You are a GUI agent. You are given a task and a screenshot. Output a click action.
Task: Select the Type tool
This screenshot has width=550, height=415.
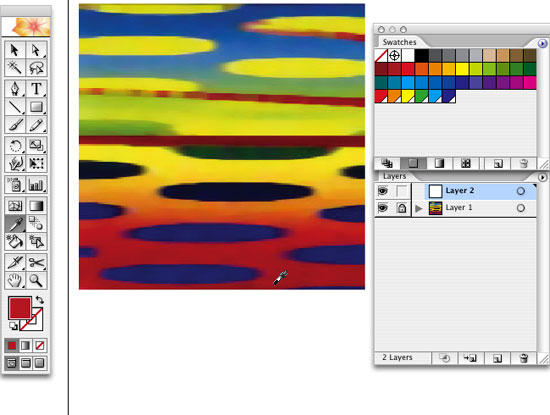pos(36,89)
